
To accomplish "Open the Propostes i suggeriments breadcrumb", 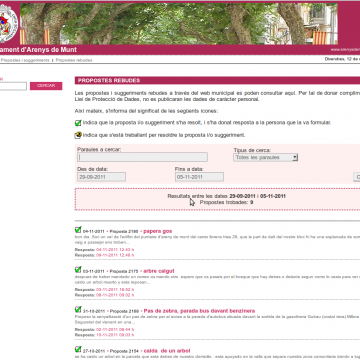I will pyautogui.click(x=25, y=60).
